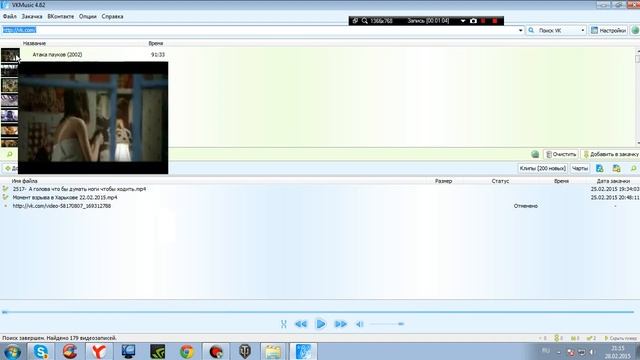
Task: Open the Настройки settings button
Action: [x=608, y=30]
